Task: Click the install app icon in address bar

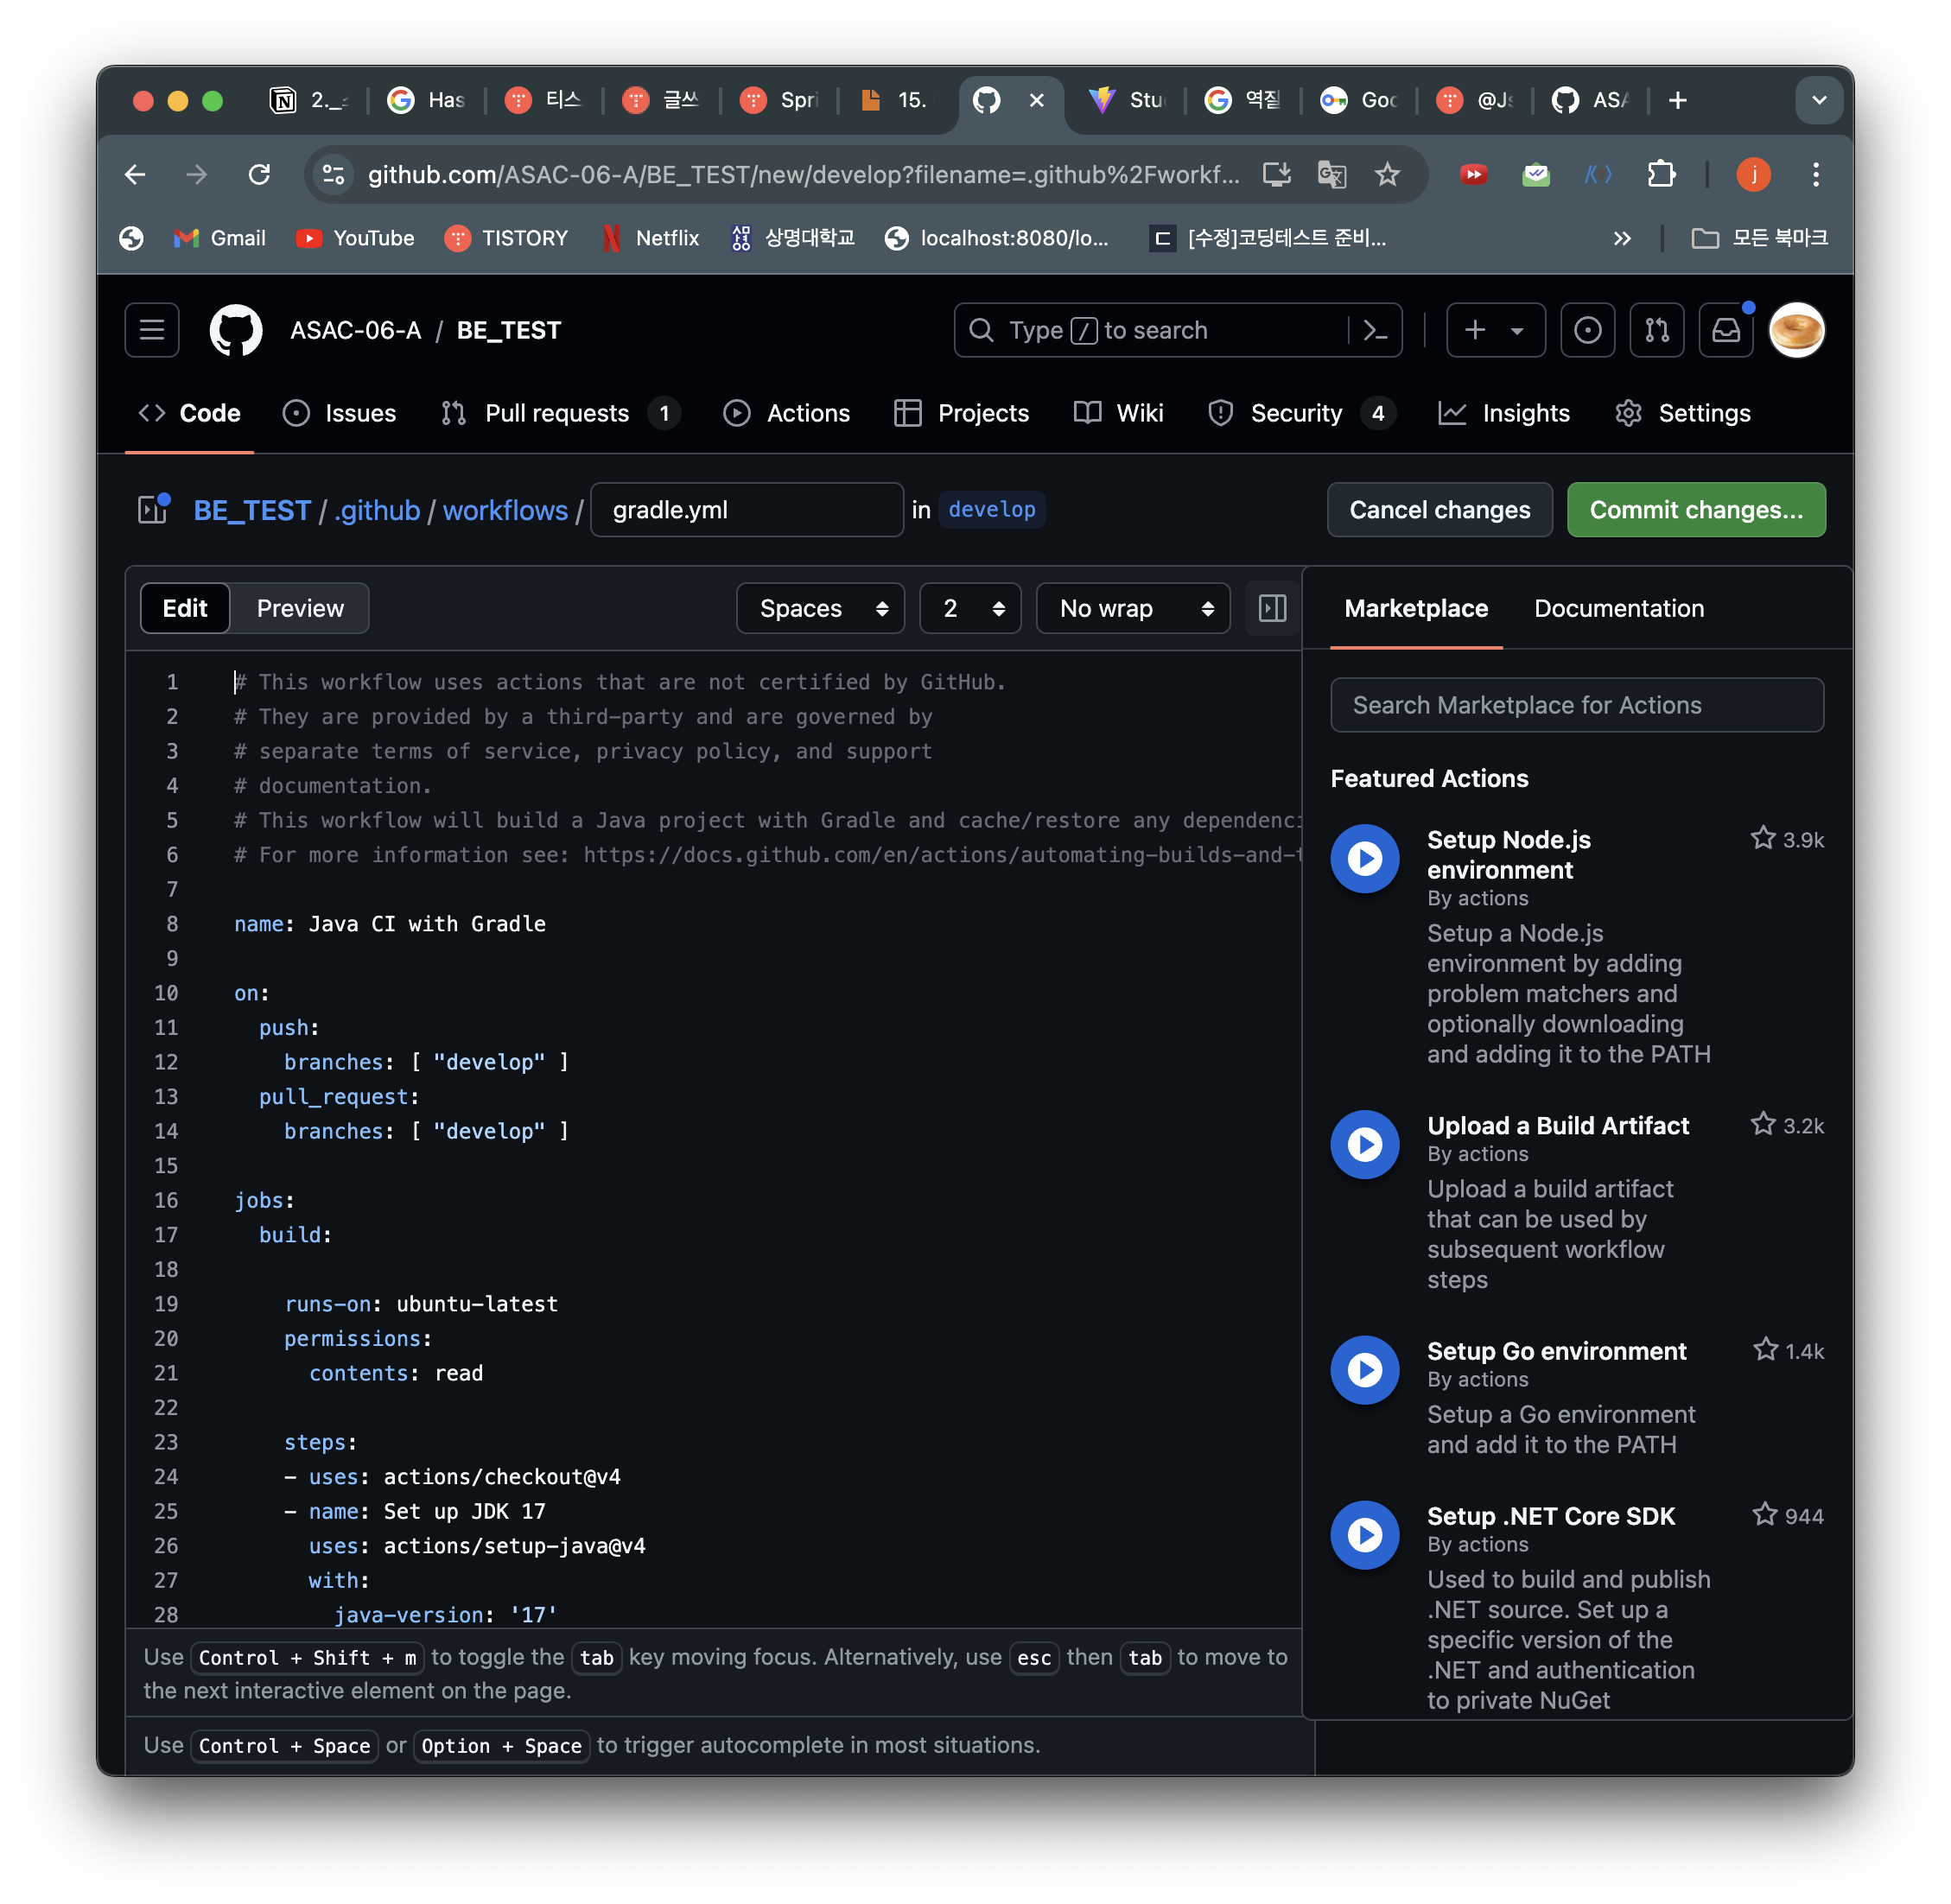Action: point(1277,175)
